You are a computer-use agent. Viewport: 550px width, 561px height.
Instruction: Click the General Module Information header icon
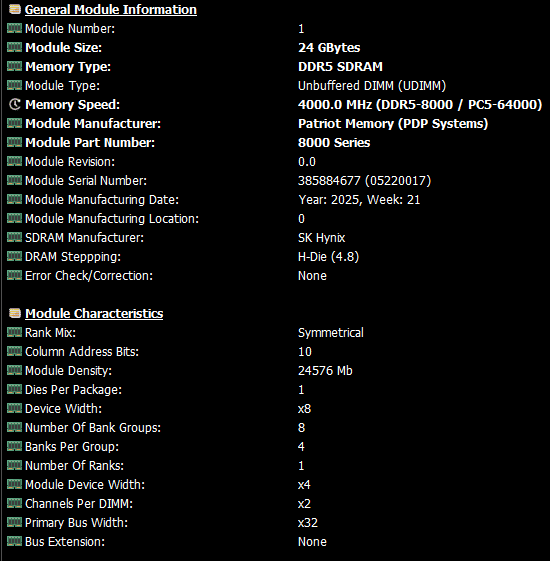(15, 9)
